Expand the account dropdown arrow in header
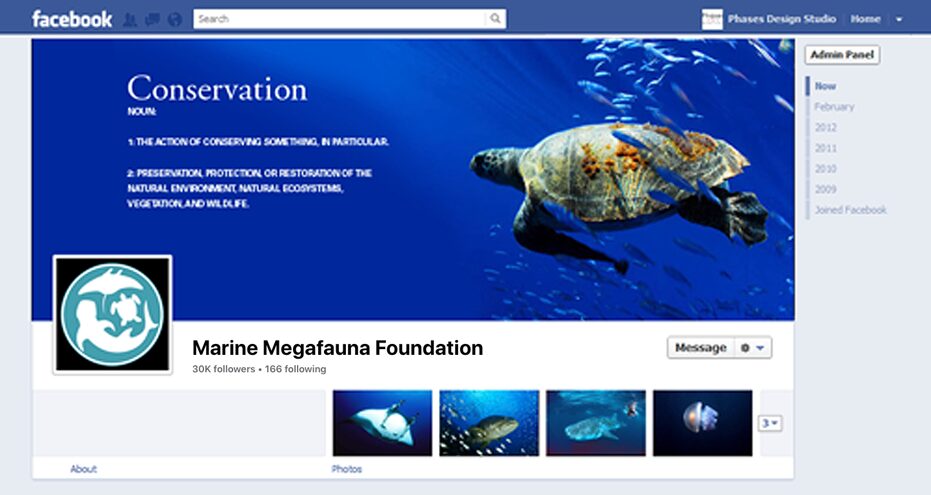This screenshot has height=495, width=931. (x=899, y=20)
